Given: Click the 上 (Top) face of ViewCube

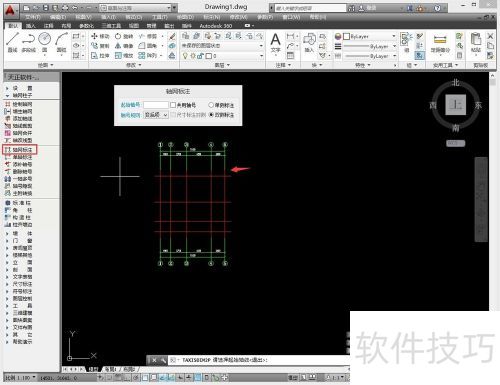Looking at the screenshot, I should (455, 105).
